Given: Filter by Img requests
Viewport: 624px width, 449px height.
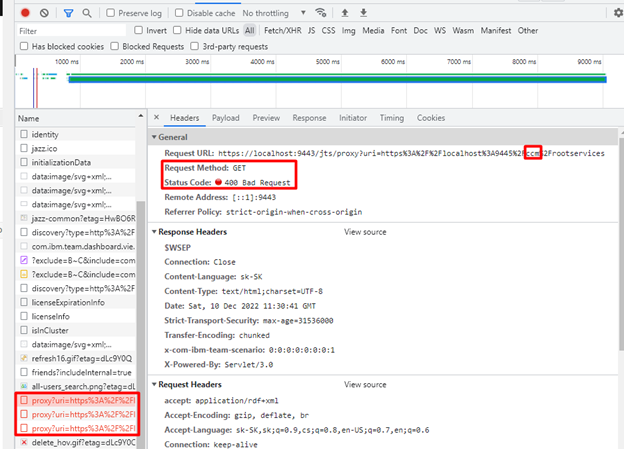Looking at the screenshot, I should point(349,30).
